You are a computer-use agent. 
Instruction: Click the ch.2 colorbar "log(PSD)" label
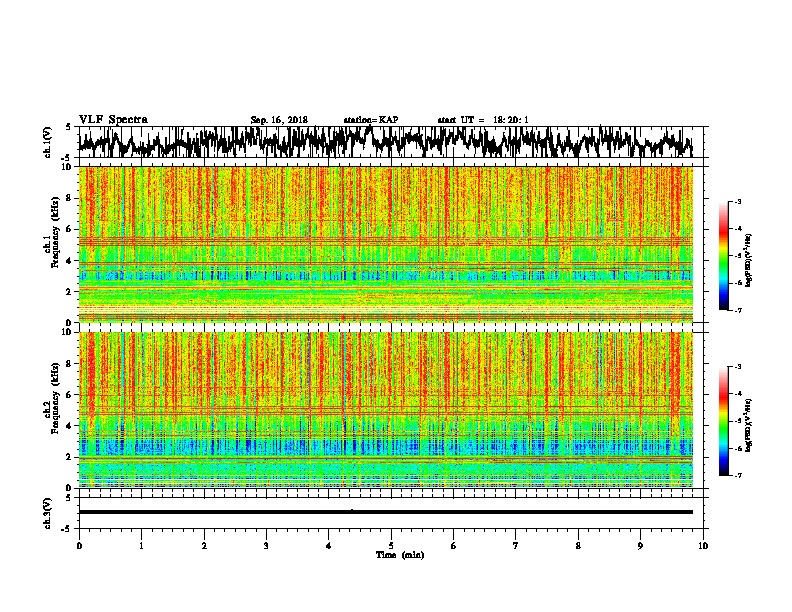pyautogui.click(x=749, y=425)
